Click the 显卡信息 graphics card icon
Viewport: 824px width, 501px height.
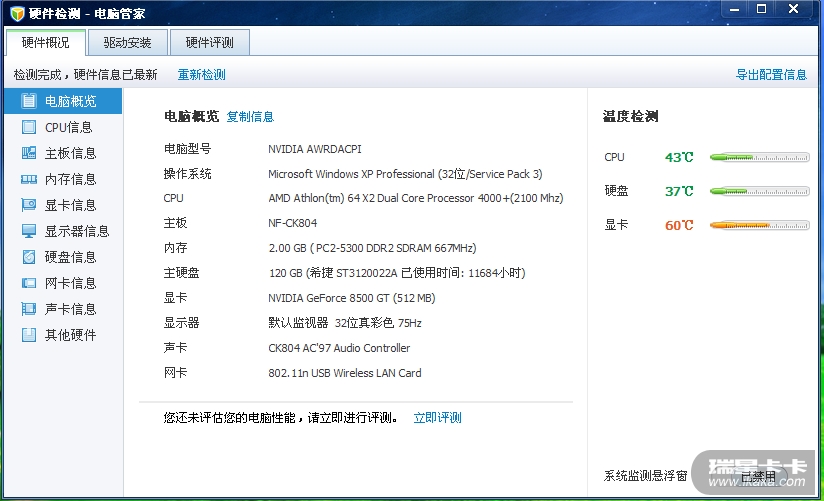pos(29,205)
